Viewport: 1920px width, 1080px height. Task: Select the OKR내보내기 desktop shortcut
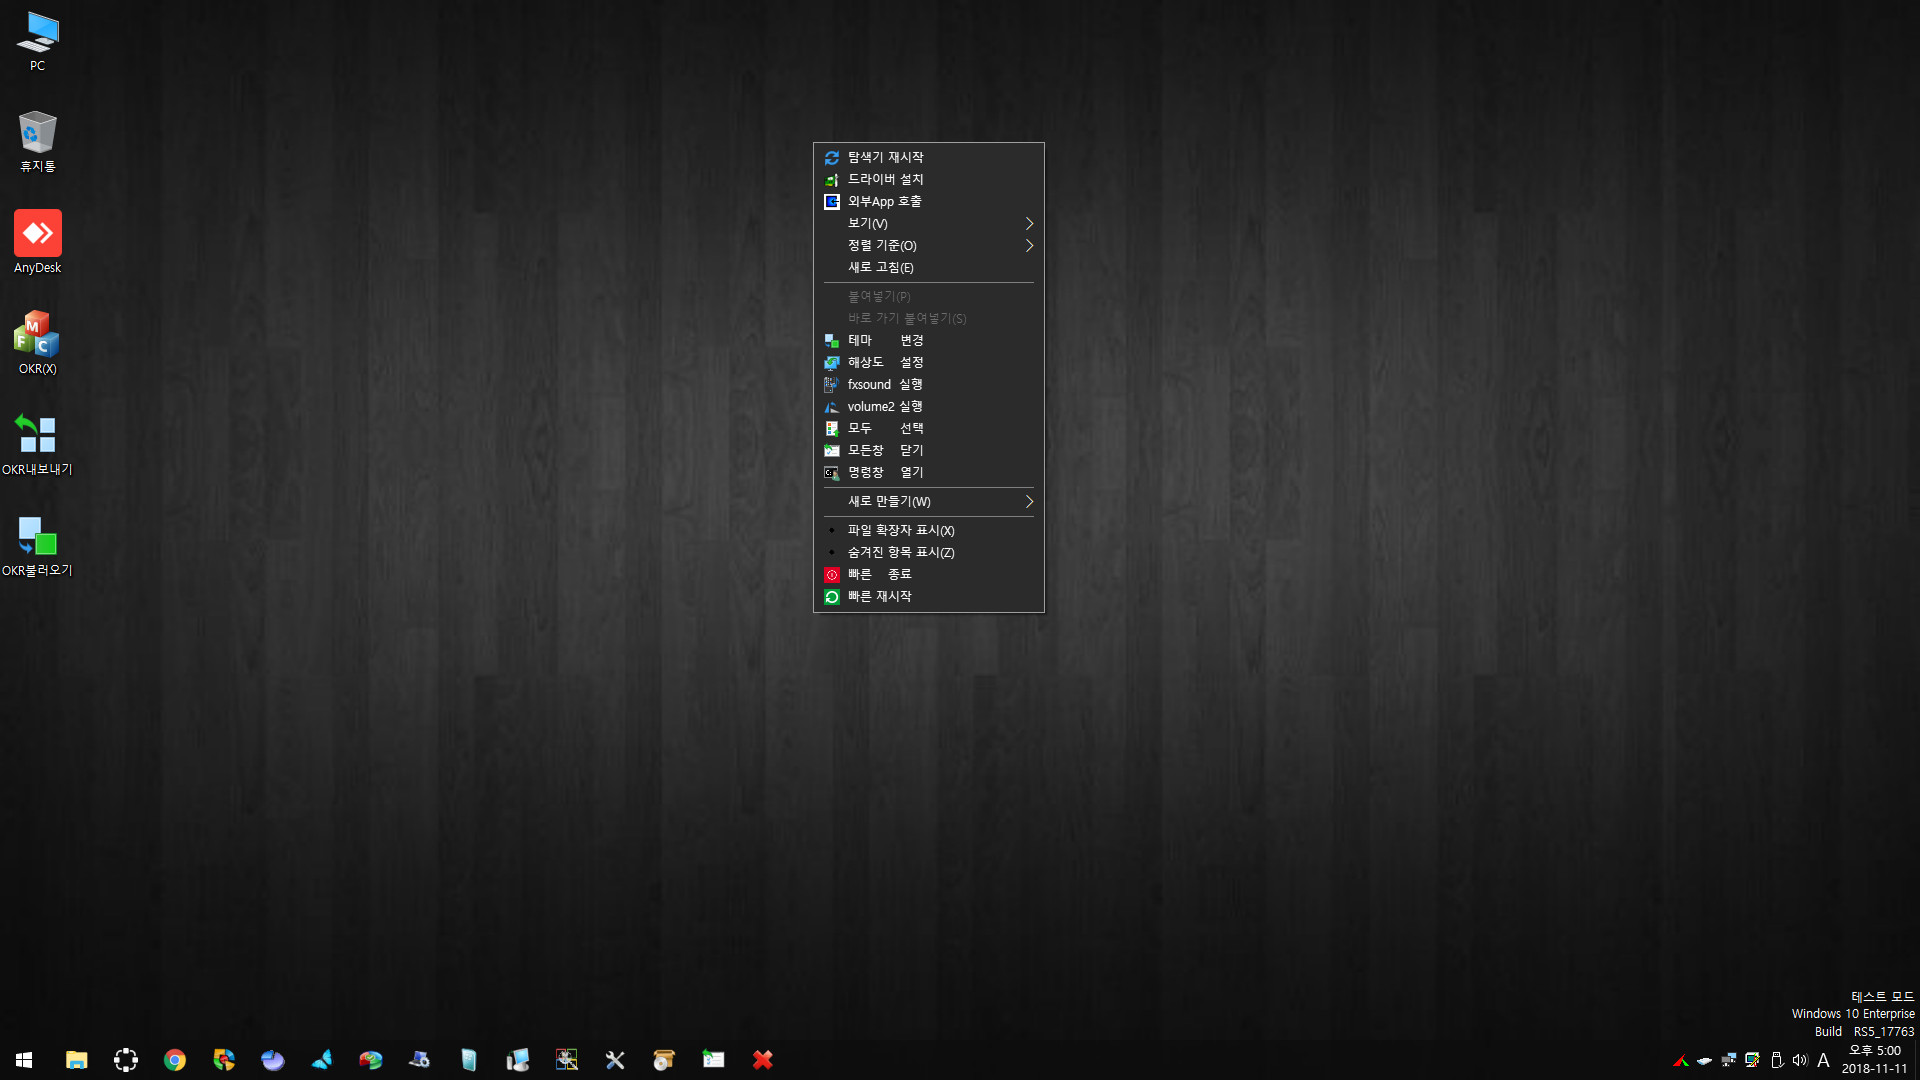tap(37, 444)
